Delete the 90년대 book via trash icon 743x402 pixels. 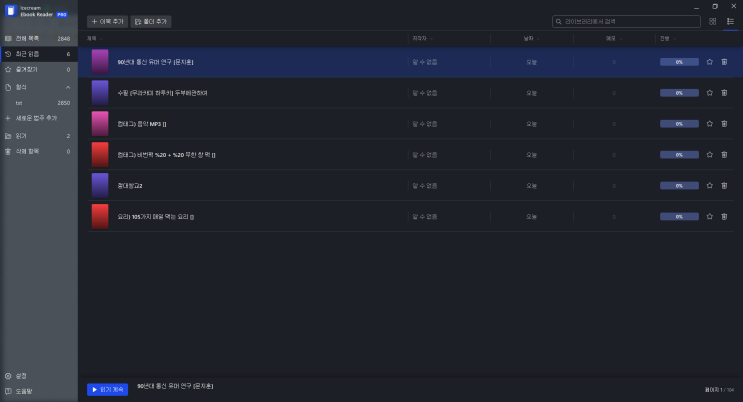pyautogui.click(x=724, y=62)
